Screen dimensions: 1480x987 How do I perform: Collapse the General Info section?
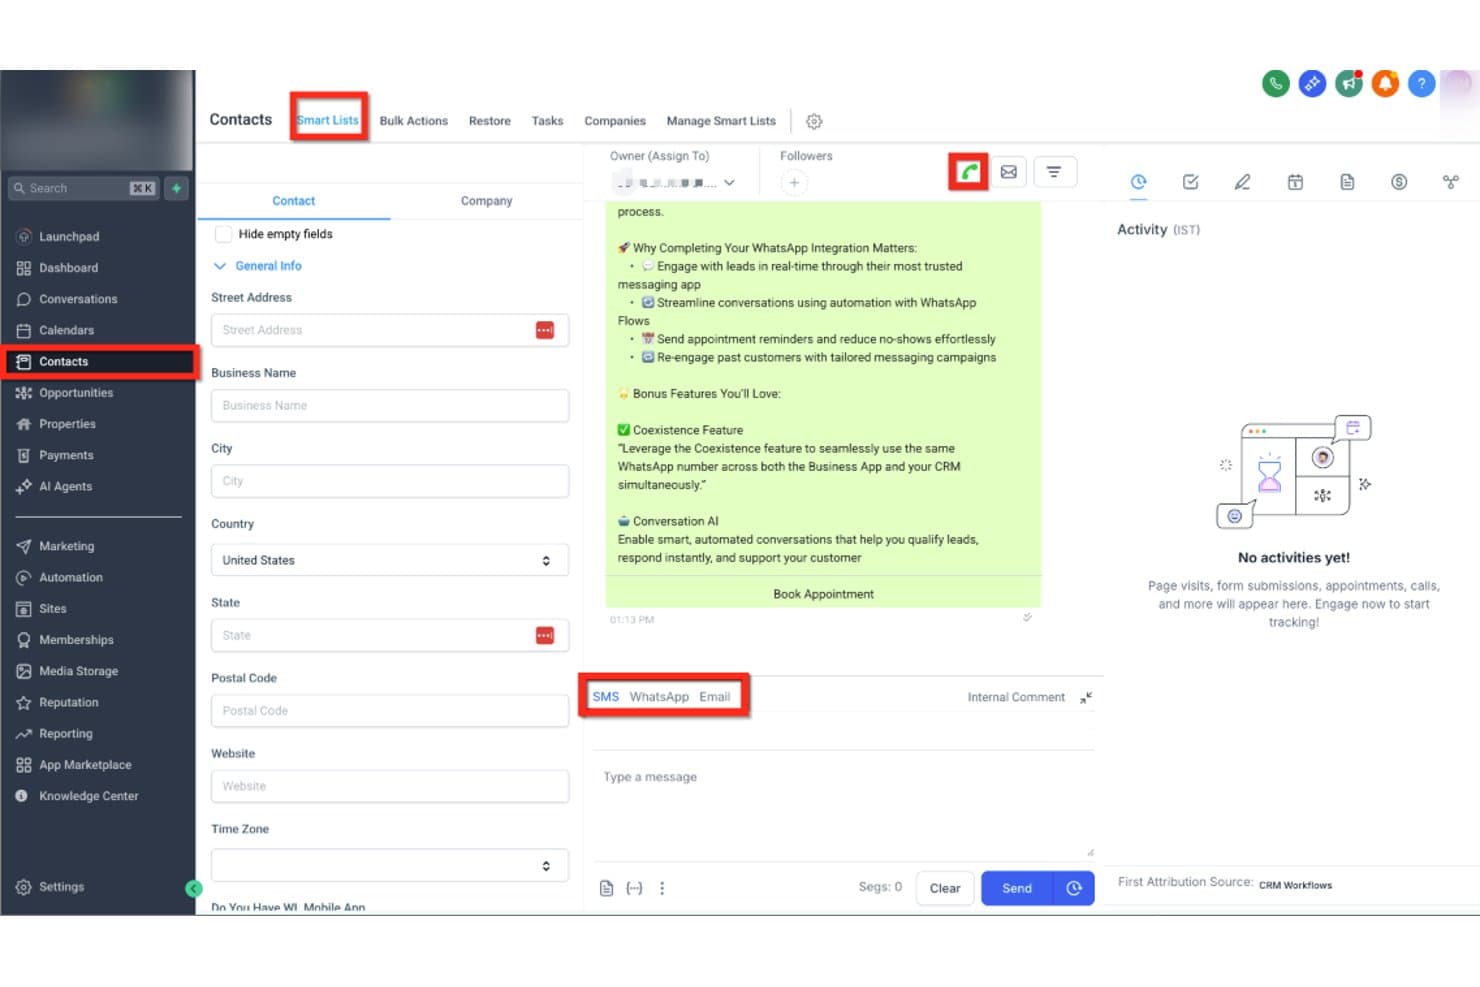click(257, 266)
